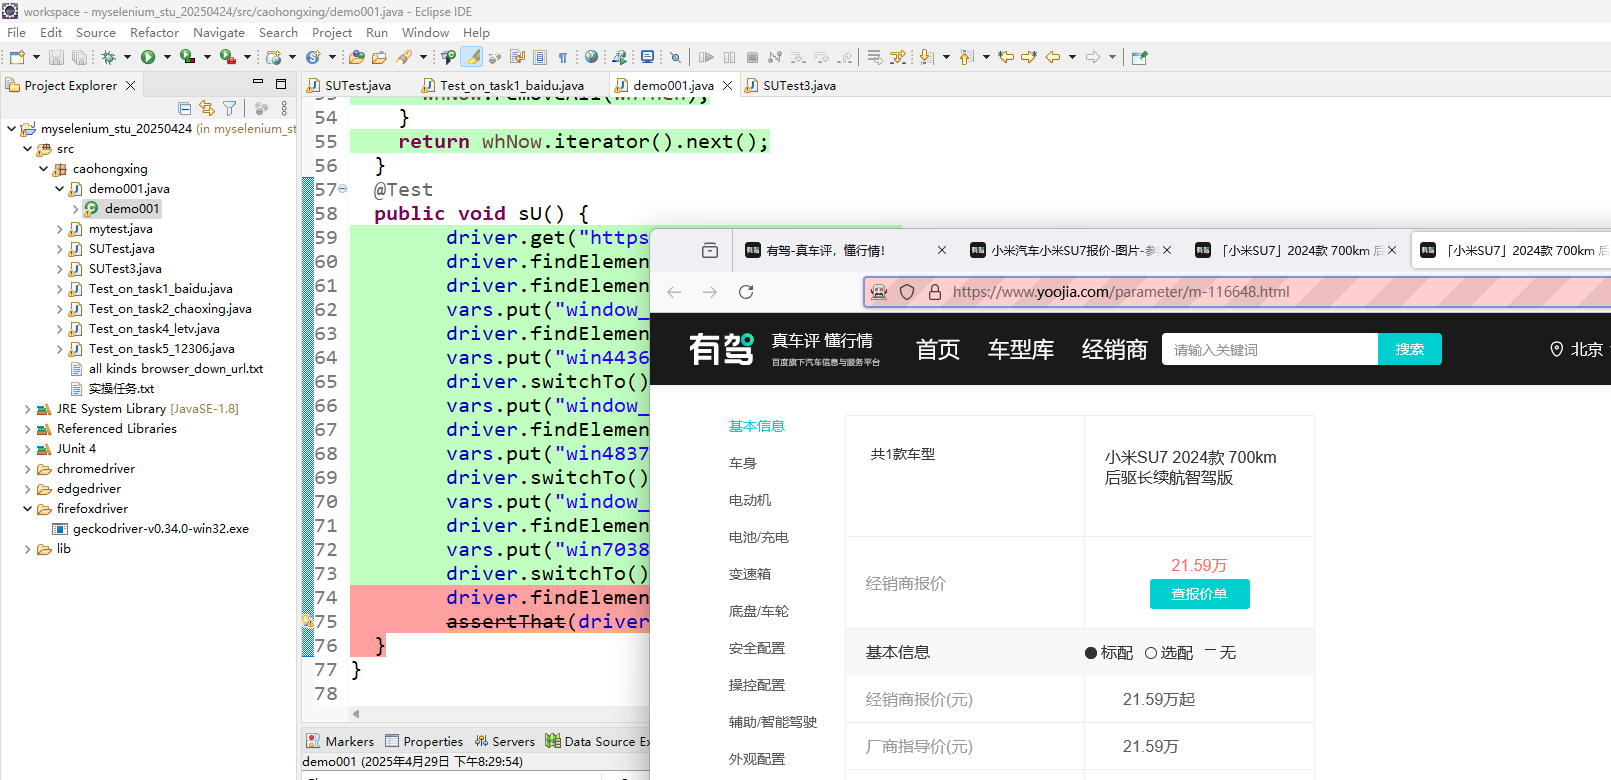Toggle Mark Occurrences highlighter icon
The image size is (1611, 780).
472,57
